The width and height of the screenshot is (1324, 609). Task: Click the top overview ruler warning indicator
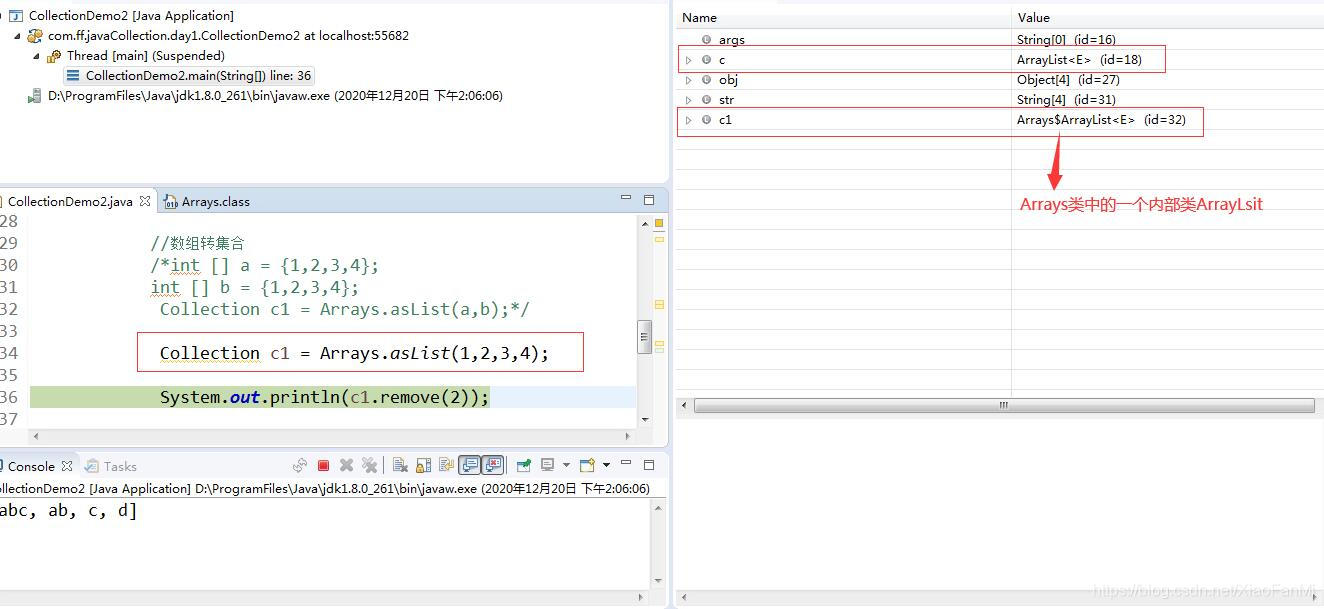click(659, 222)
